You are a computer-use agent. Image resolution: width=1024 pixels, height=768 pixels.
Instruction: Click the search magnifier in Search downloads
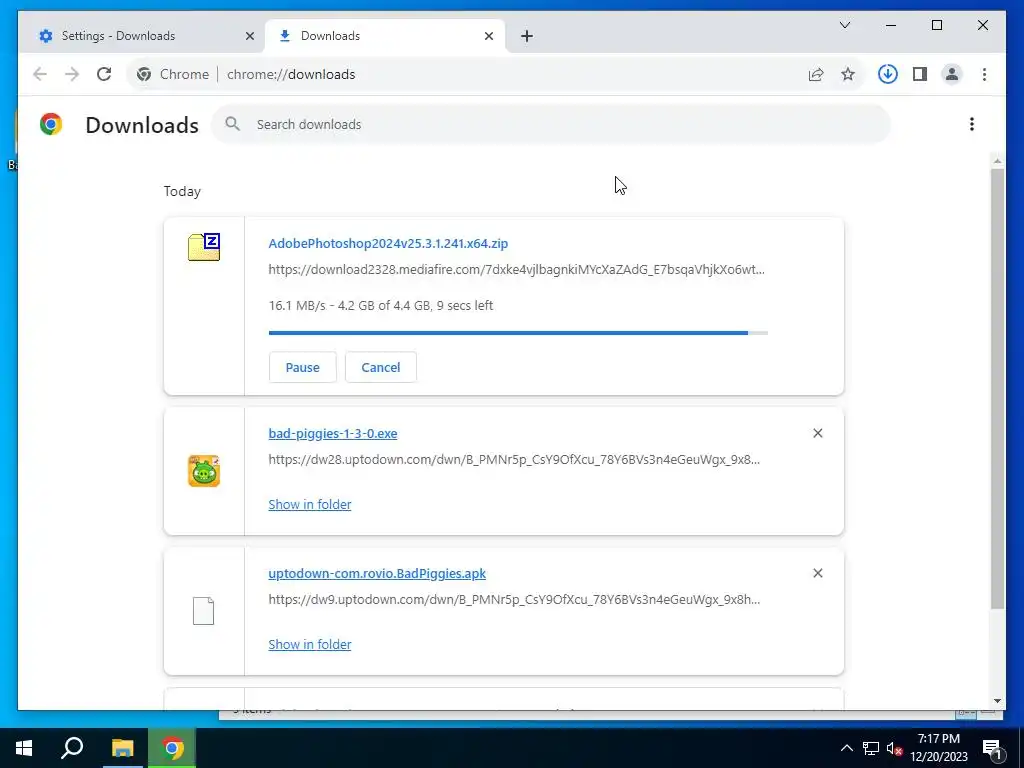(x=232, y=124)
